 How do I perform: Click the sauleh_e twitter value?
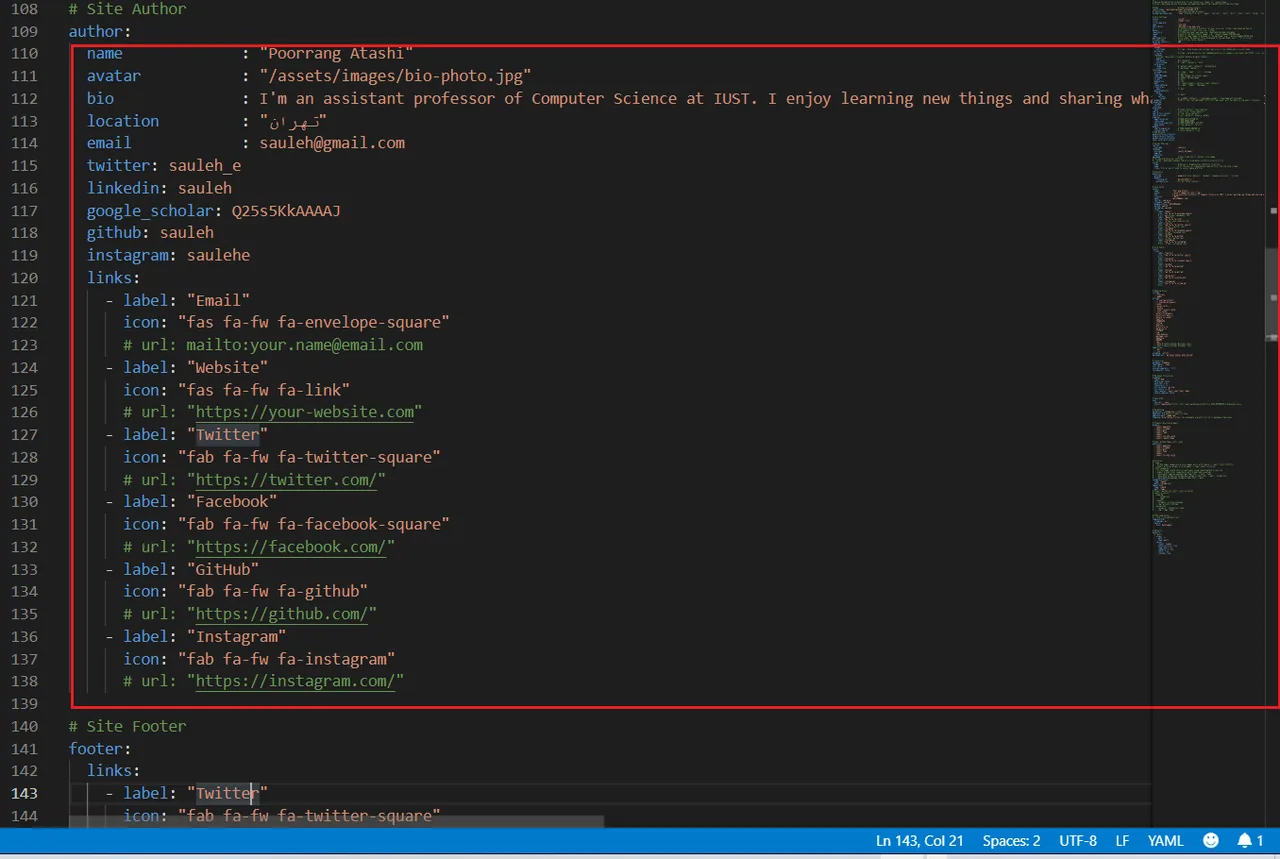pos(205,165)
